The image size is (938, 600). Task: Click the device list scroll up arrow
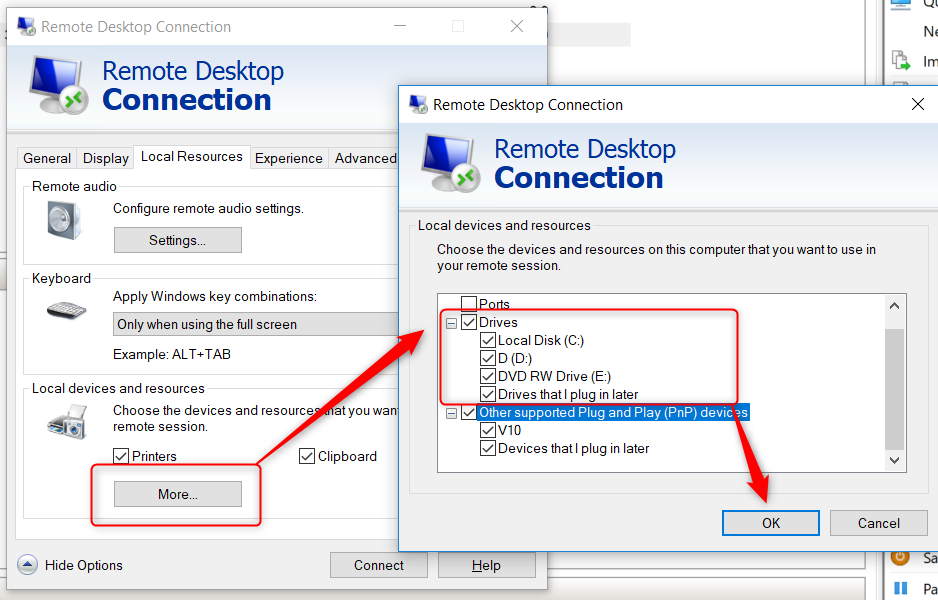point(894,306)
